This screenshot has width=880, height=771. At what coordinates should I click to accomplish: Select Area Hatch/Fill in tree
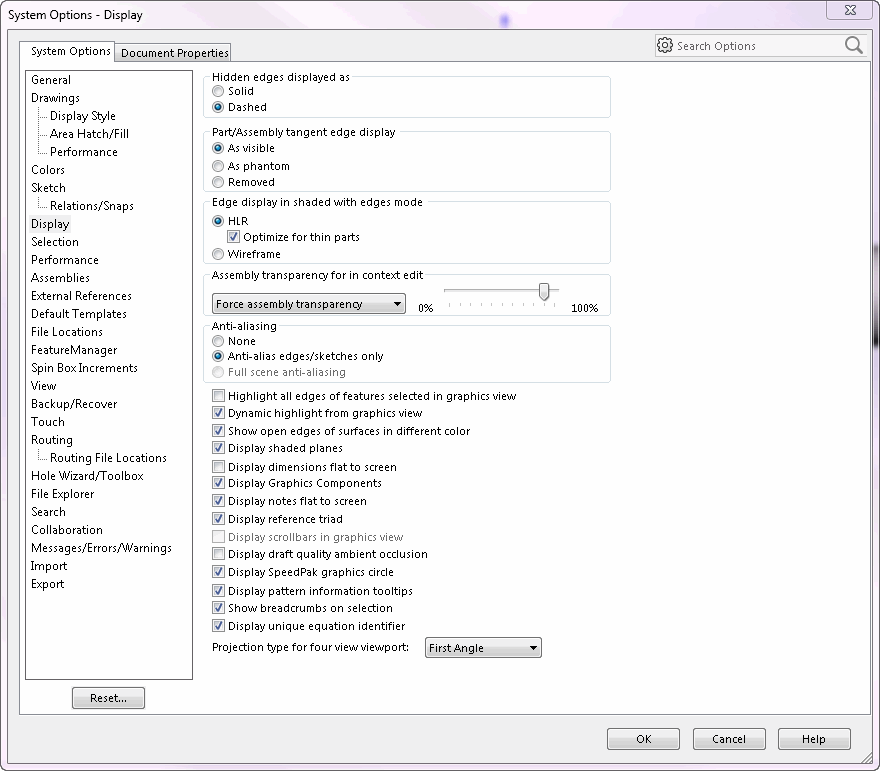(x=89, y=134)
